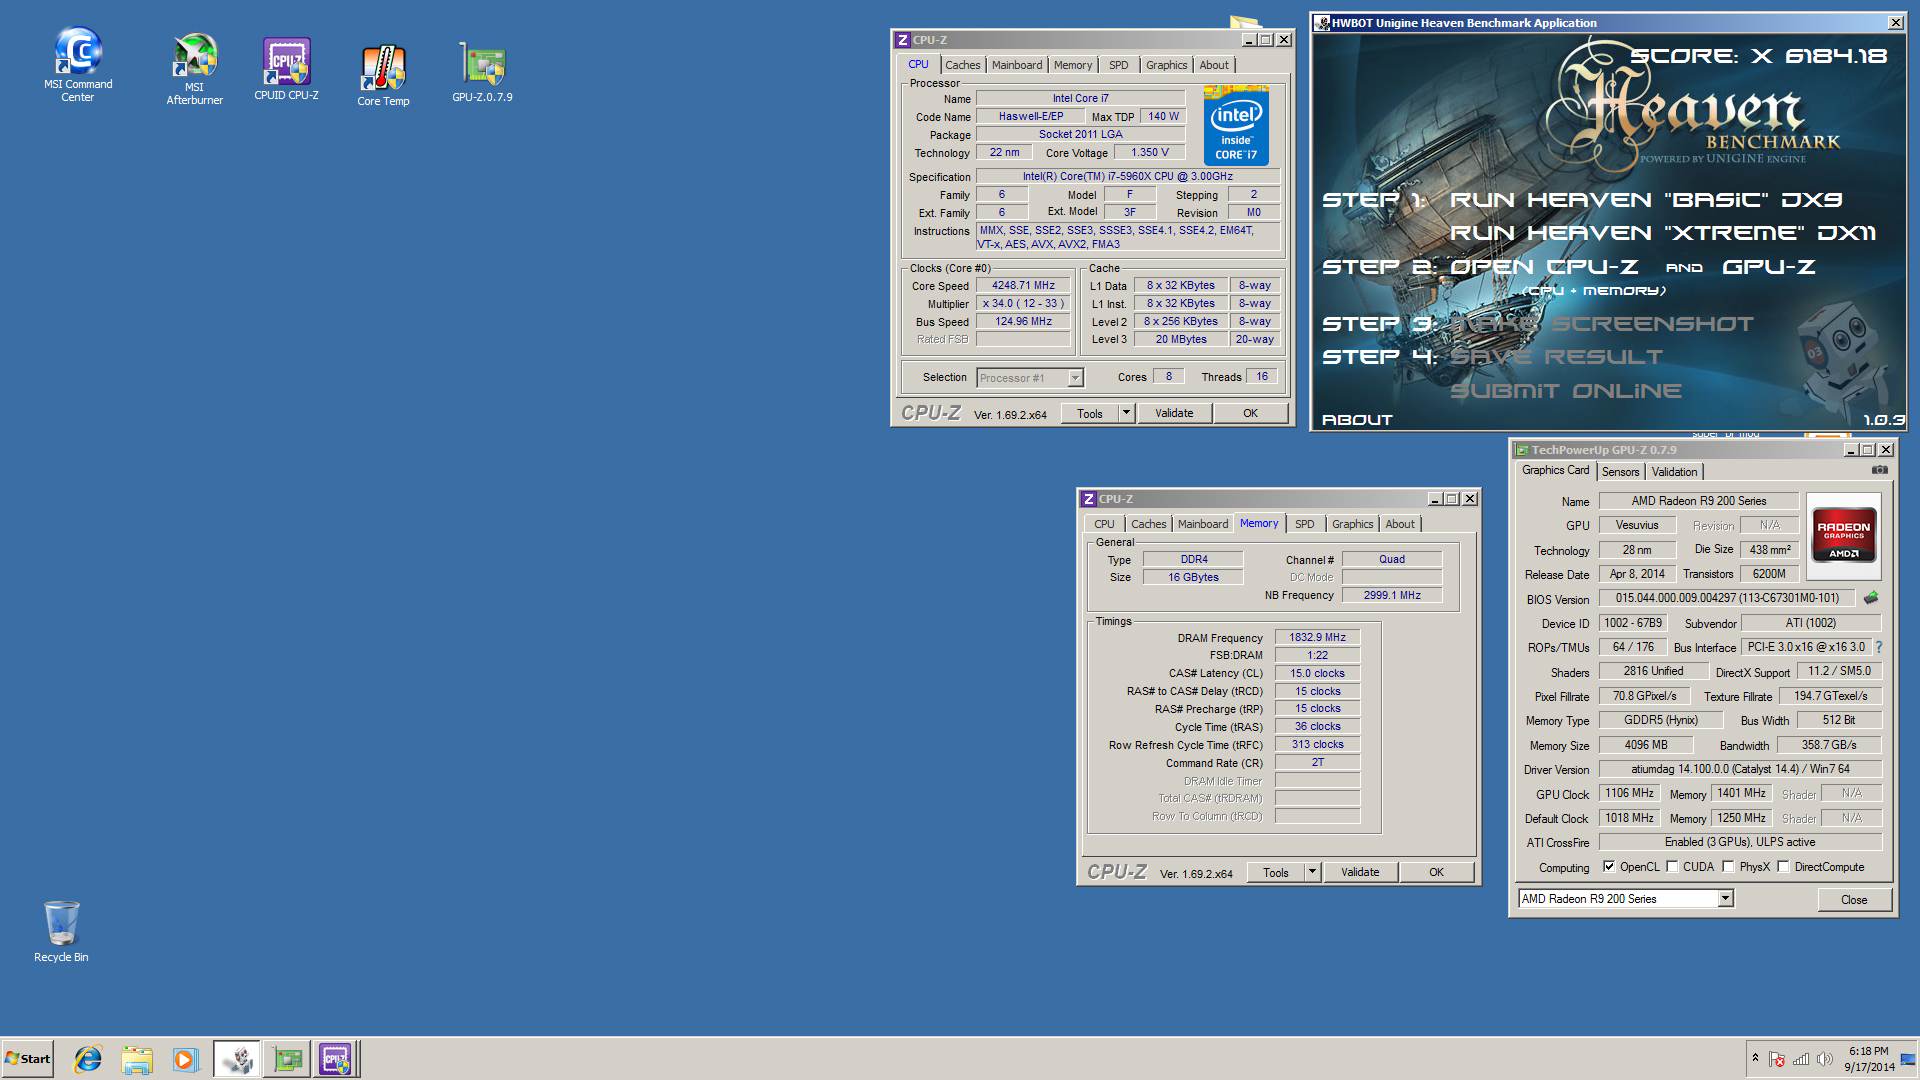
Task: Click Tools button in CPU-Z memory window
Action: tap(1275, 872)
